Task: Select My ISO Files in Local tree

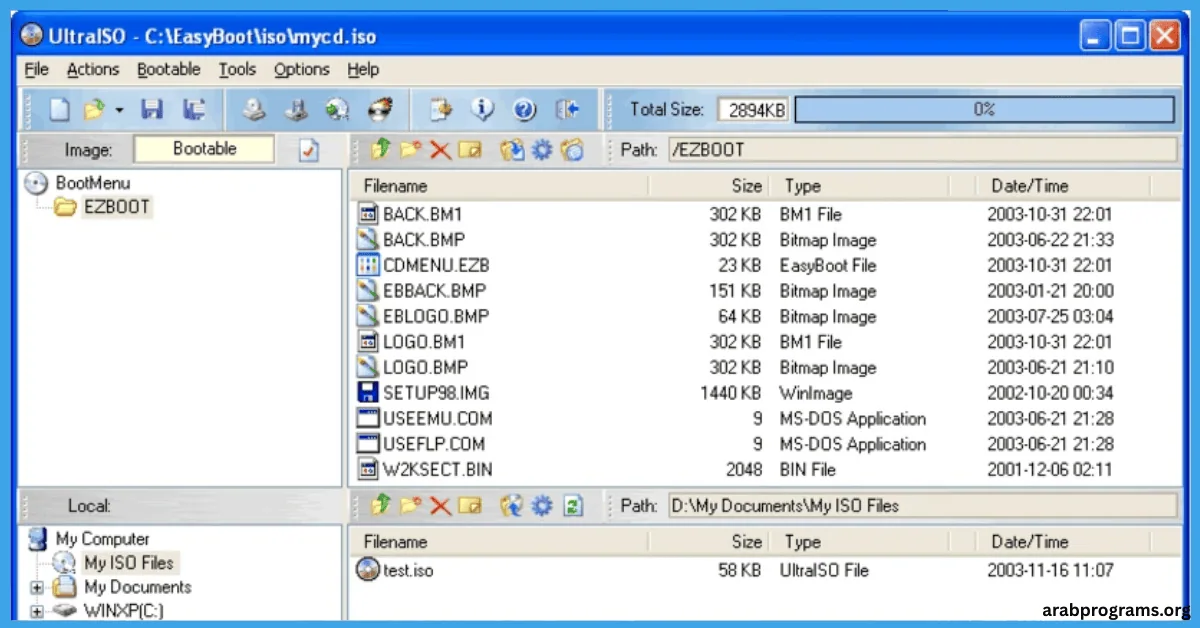Action: pos(129,563)
